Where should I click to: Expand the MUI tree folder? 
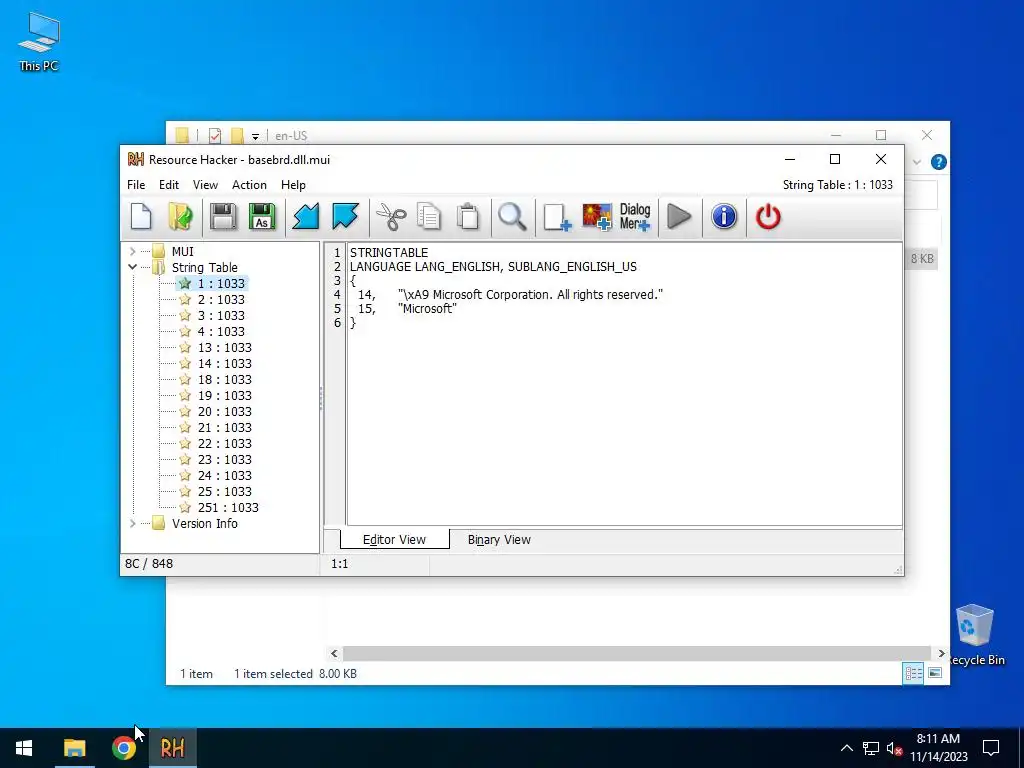point(133,251)
